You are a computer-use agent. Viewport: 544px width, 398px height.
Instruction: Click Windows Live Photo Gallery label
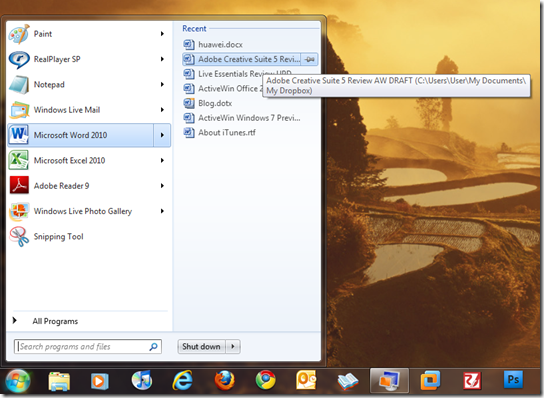coord(83,211)
